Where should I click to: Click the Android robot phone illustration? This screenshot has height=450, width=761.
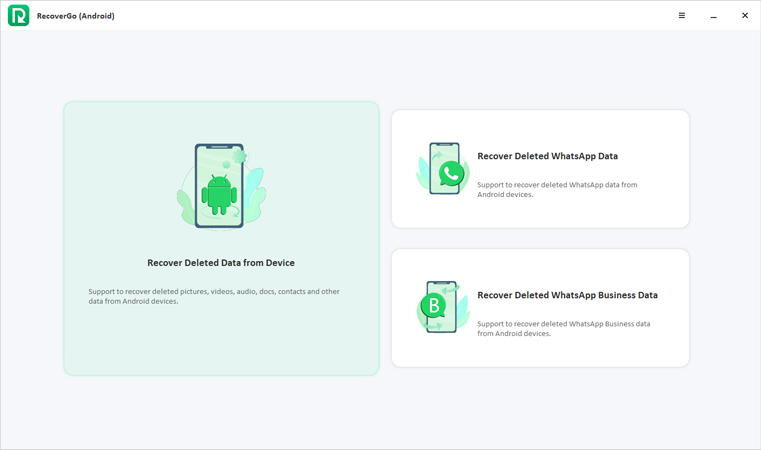pos(221,186)
